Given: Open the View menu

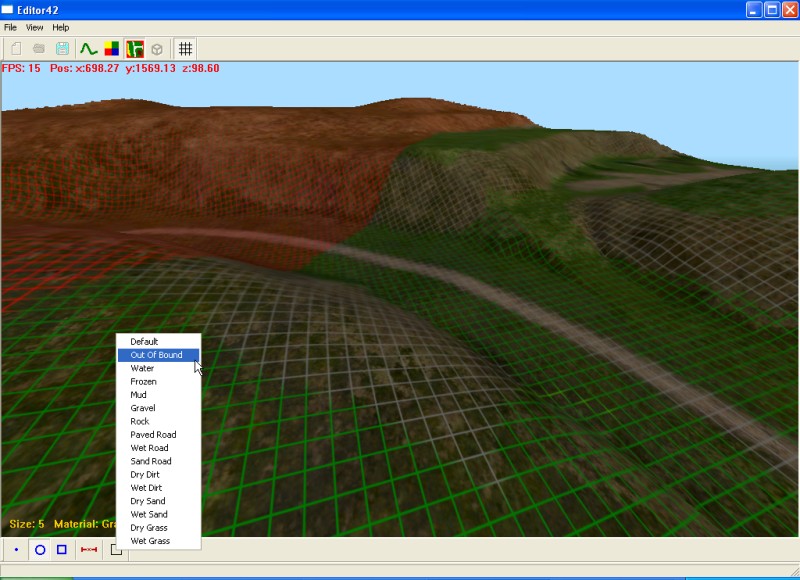Looking at the screenshot, I should click(34, 27).
